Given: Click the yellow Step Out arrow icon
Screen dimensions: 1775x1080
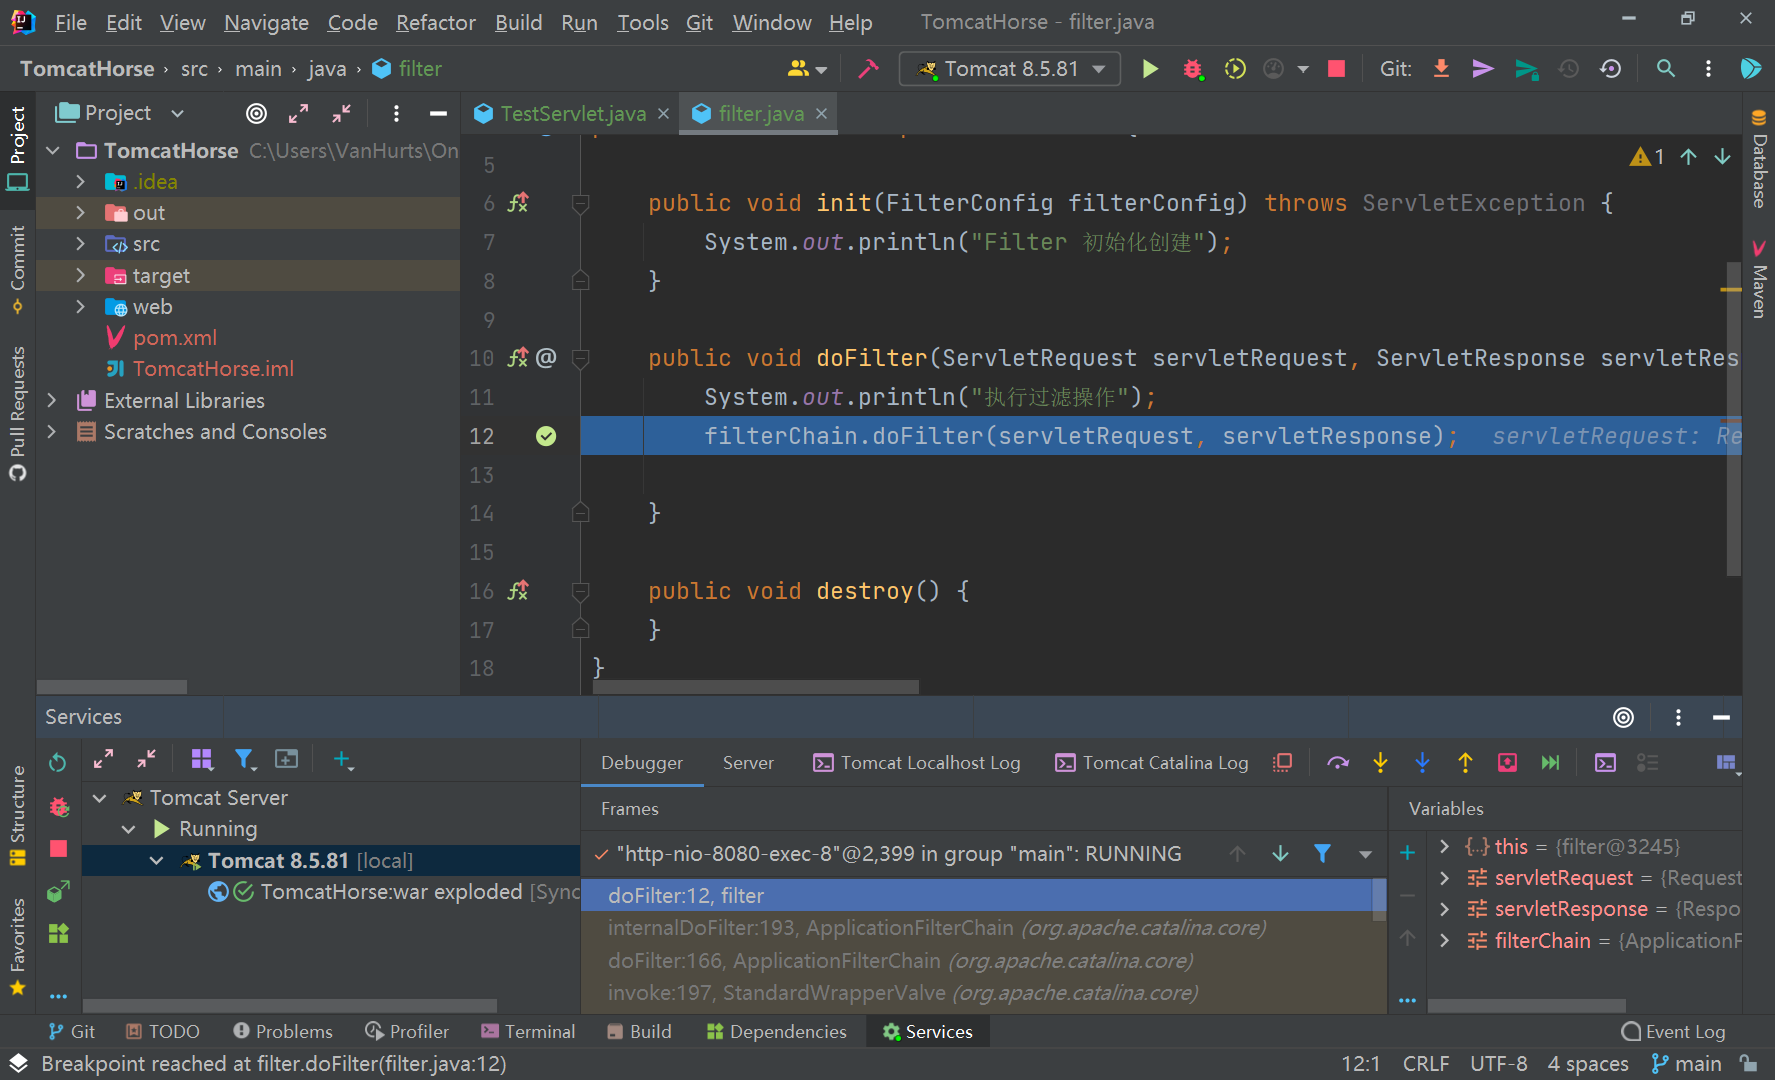Looking at the screenshot, I should point(1465,762).
